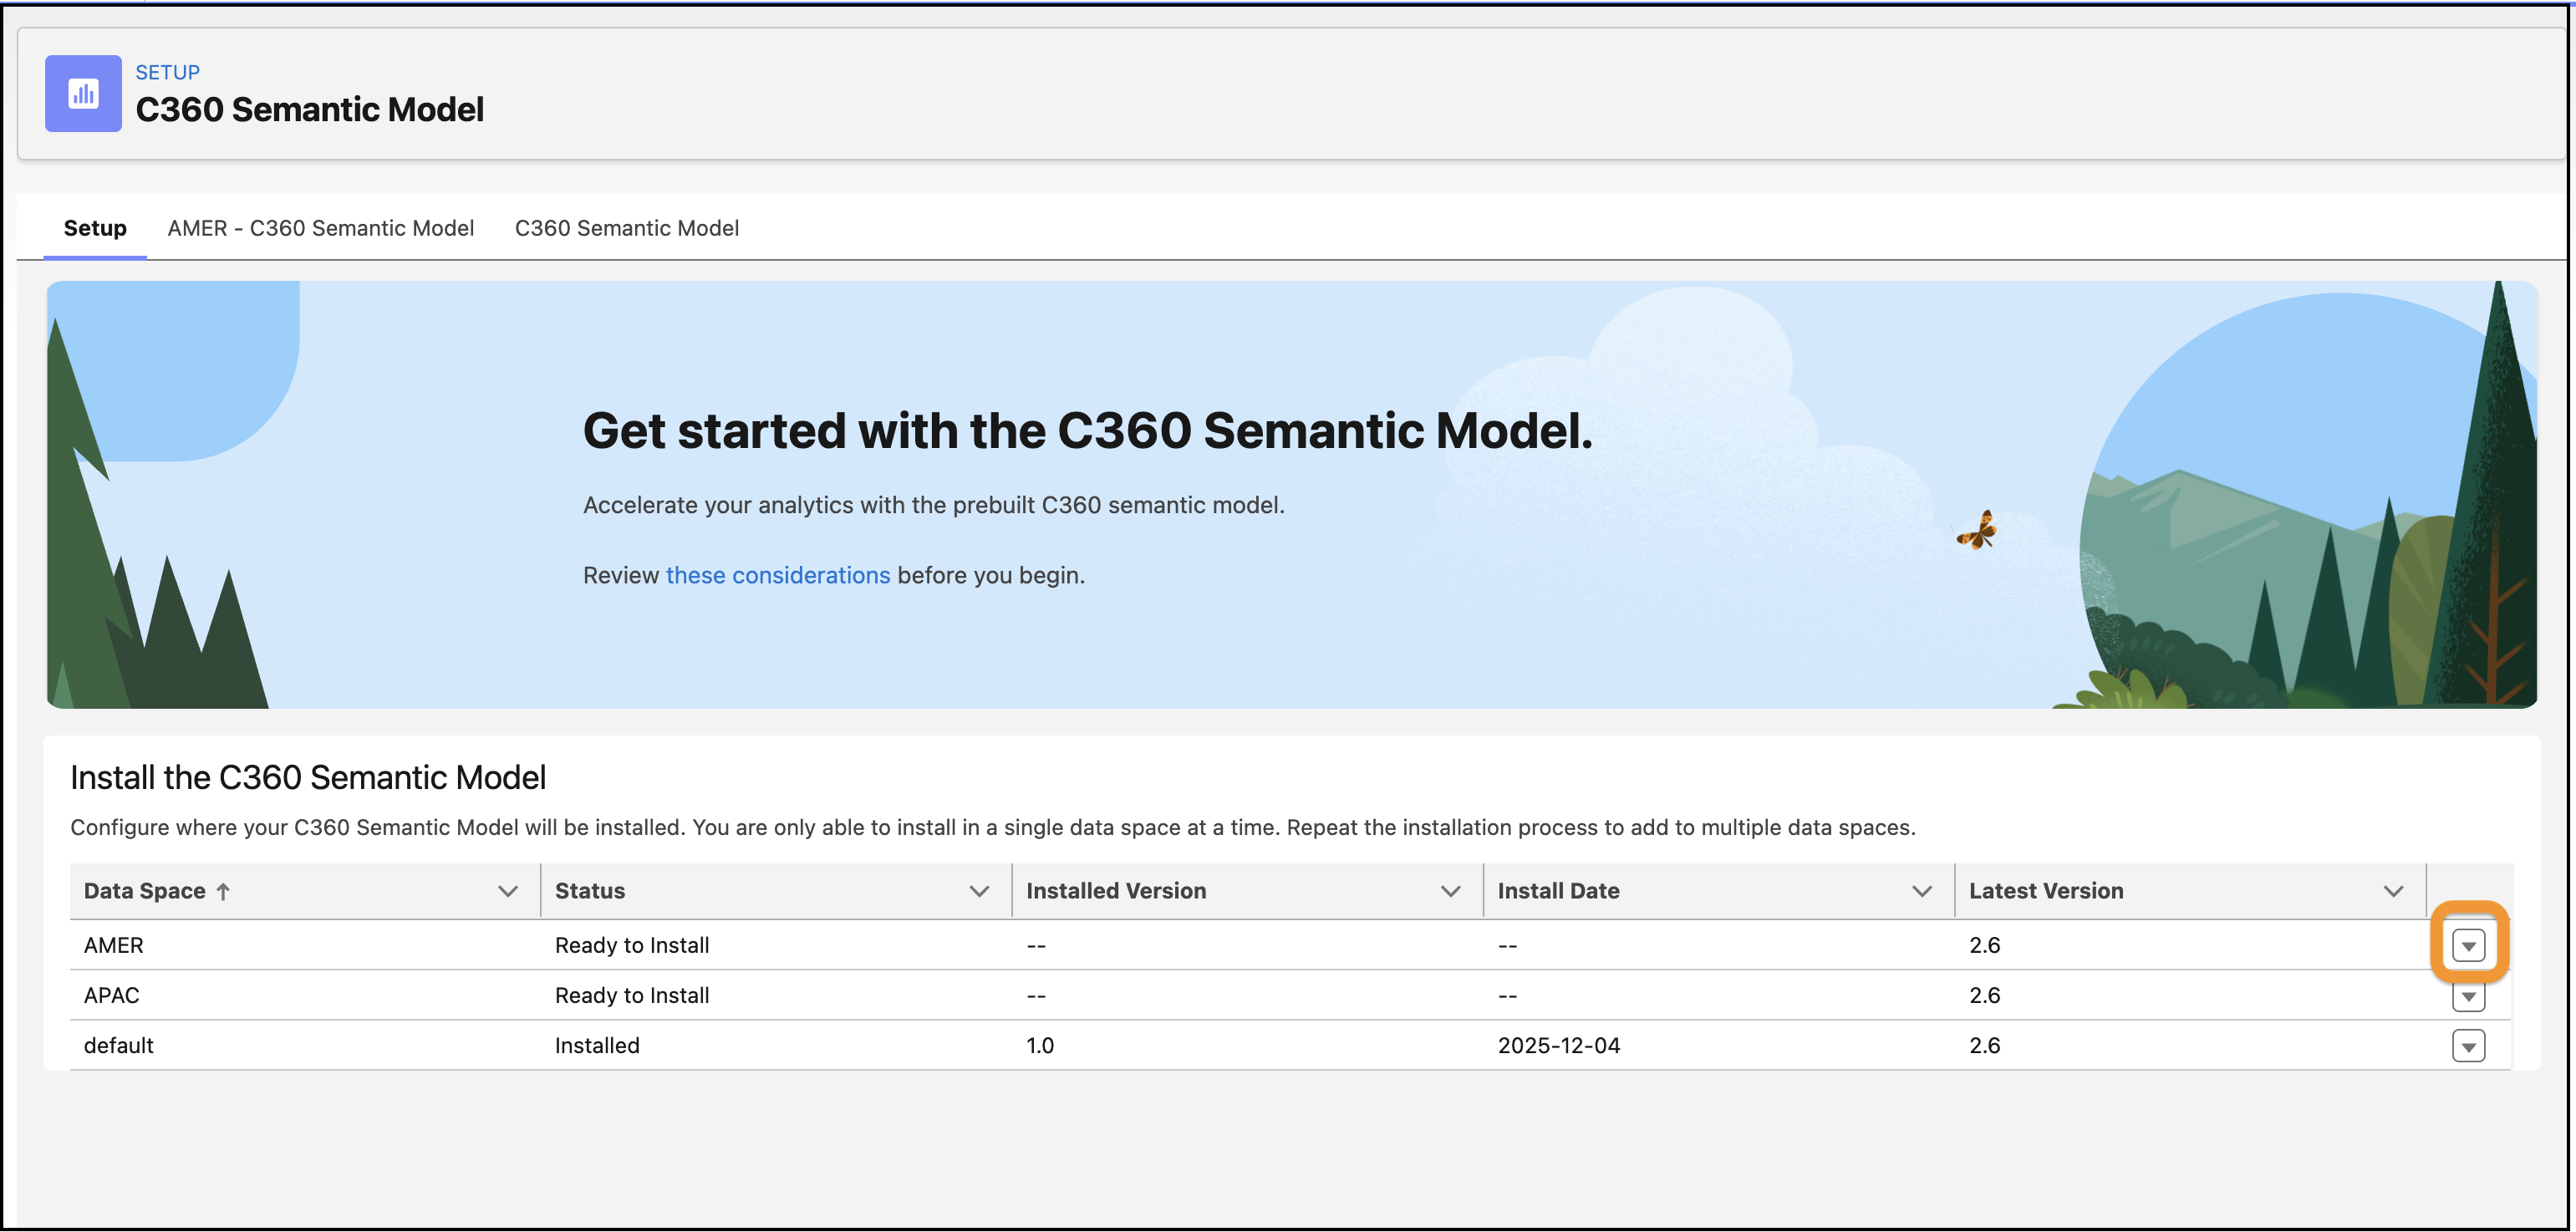
Task: Switch to the Setup tab
Action: coord(95,228)
